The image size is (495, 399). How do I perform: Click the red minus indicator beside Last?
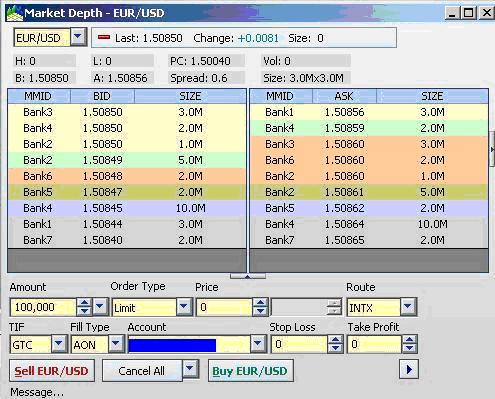pos(104,37)
